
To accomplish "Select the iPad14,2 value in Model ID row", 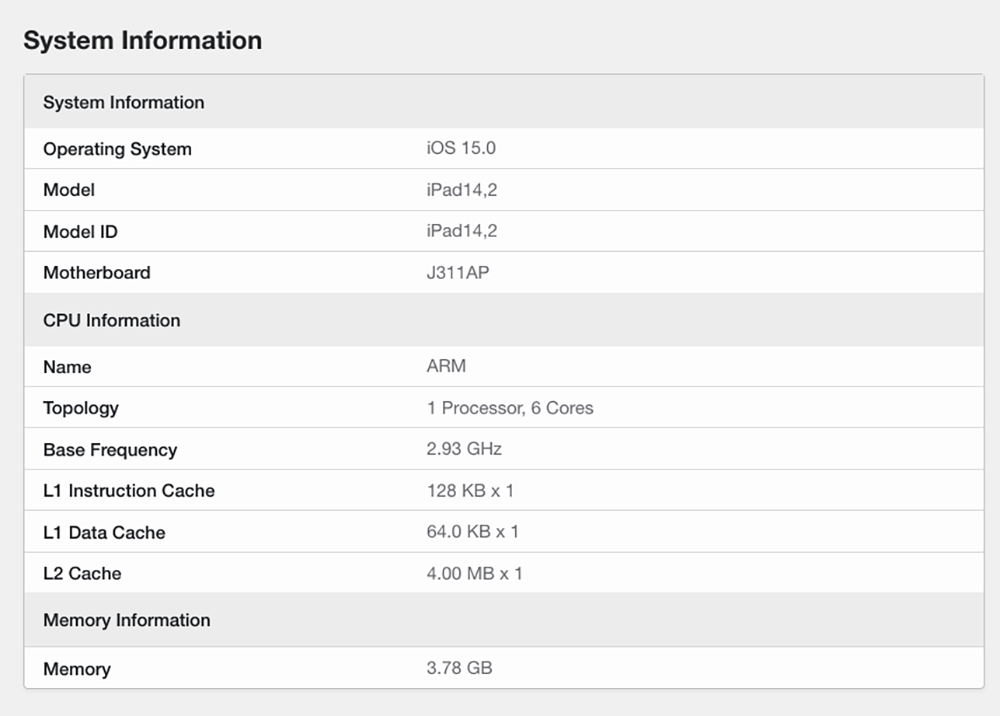I will 462,231.
